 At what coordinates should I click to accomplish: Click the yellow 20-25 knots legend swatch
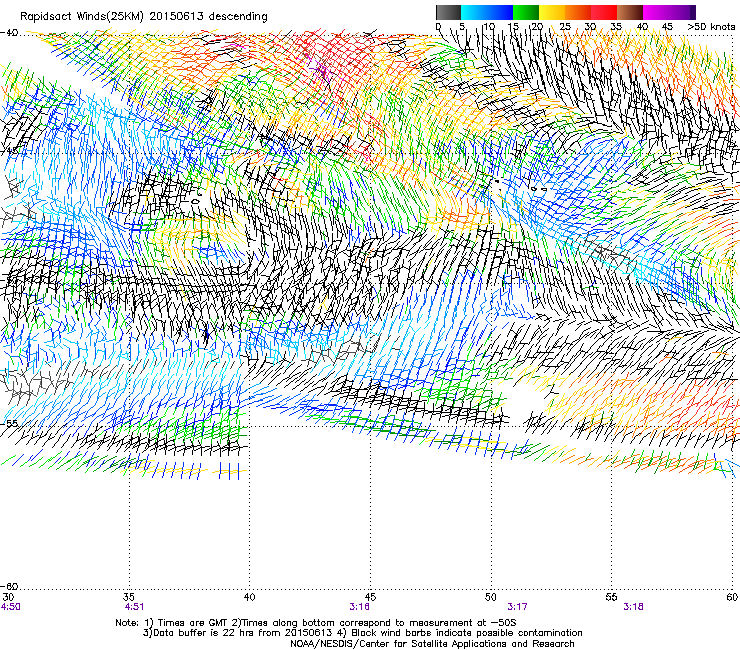pos(552,12)
